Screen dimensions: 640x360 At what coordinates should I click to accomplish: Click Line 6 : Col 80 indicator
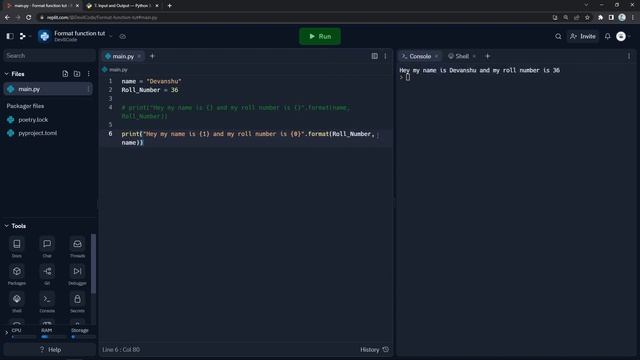(x=121, y=350)
